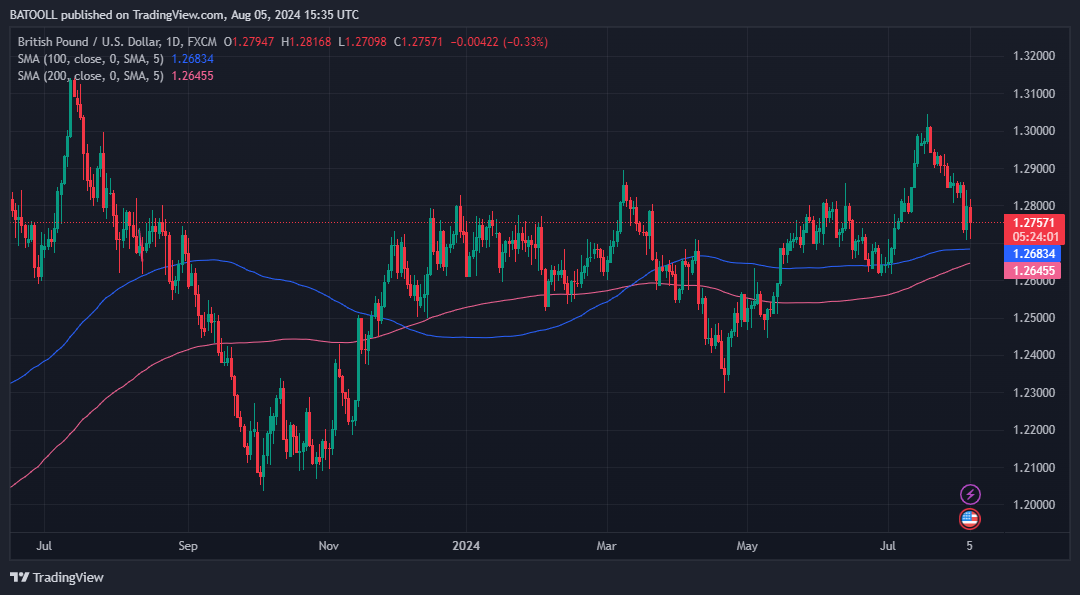Click the blue 1.26834 SMA price label

[1034, 253]
